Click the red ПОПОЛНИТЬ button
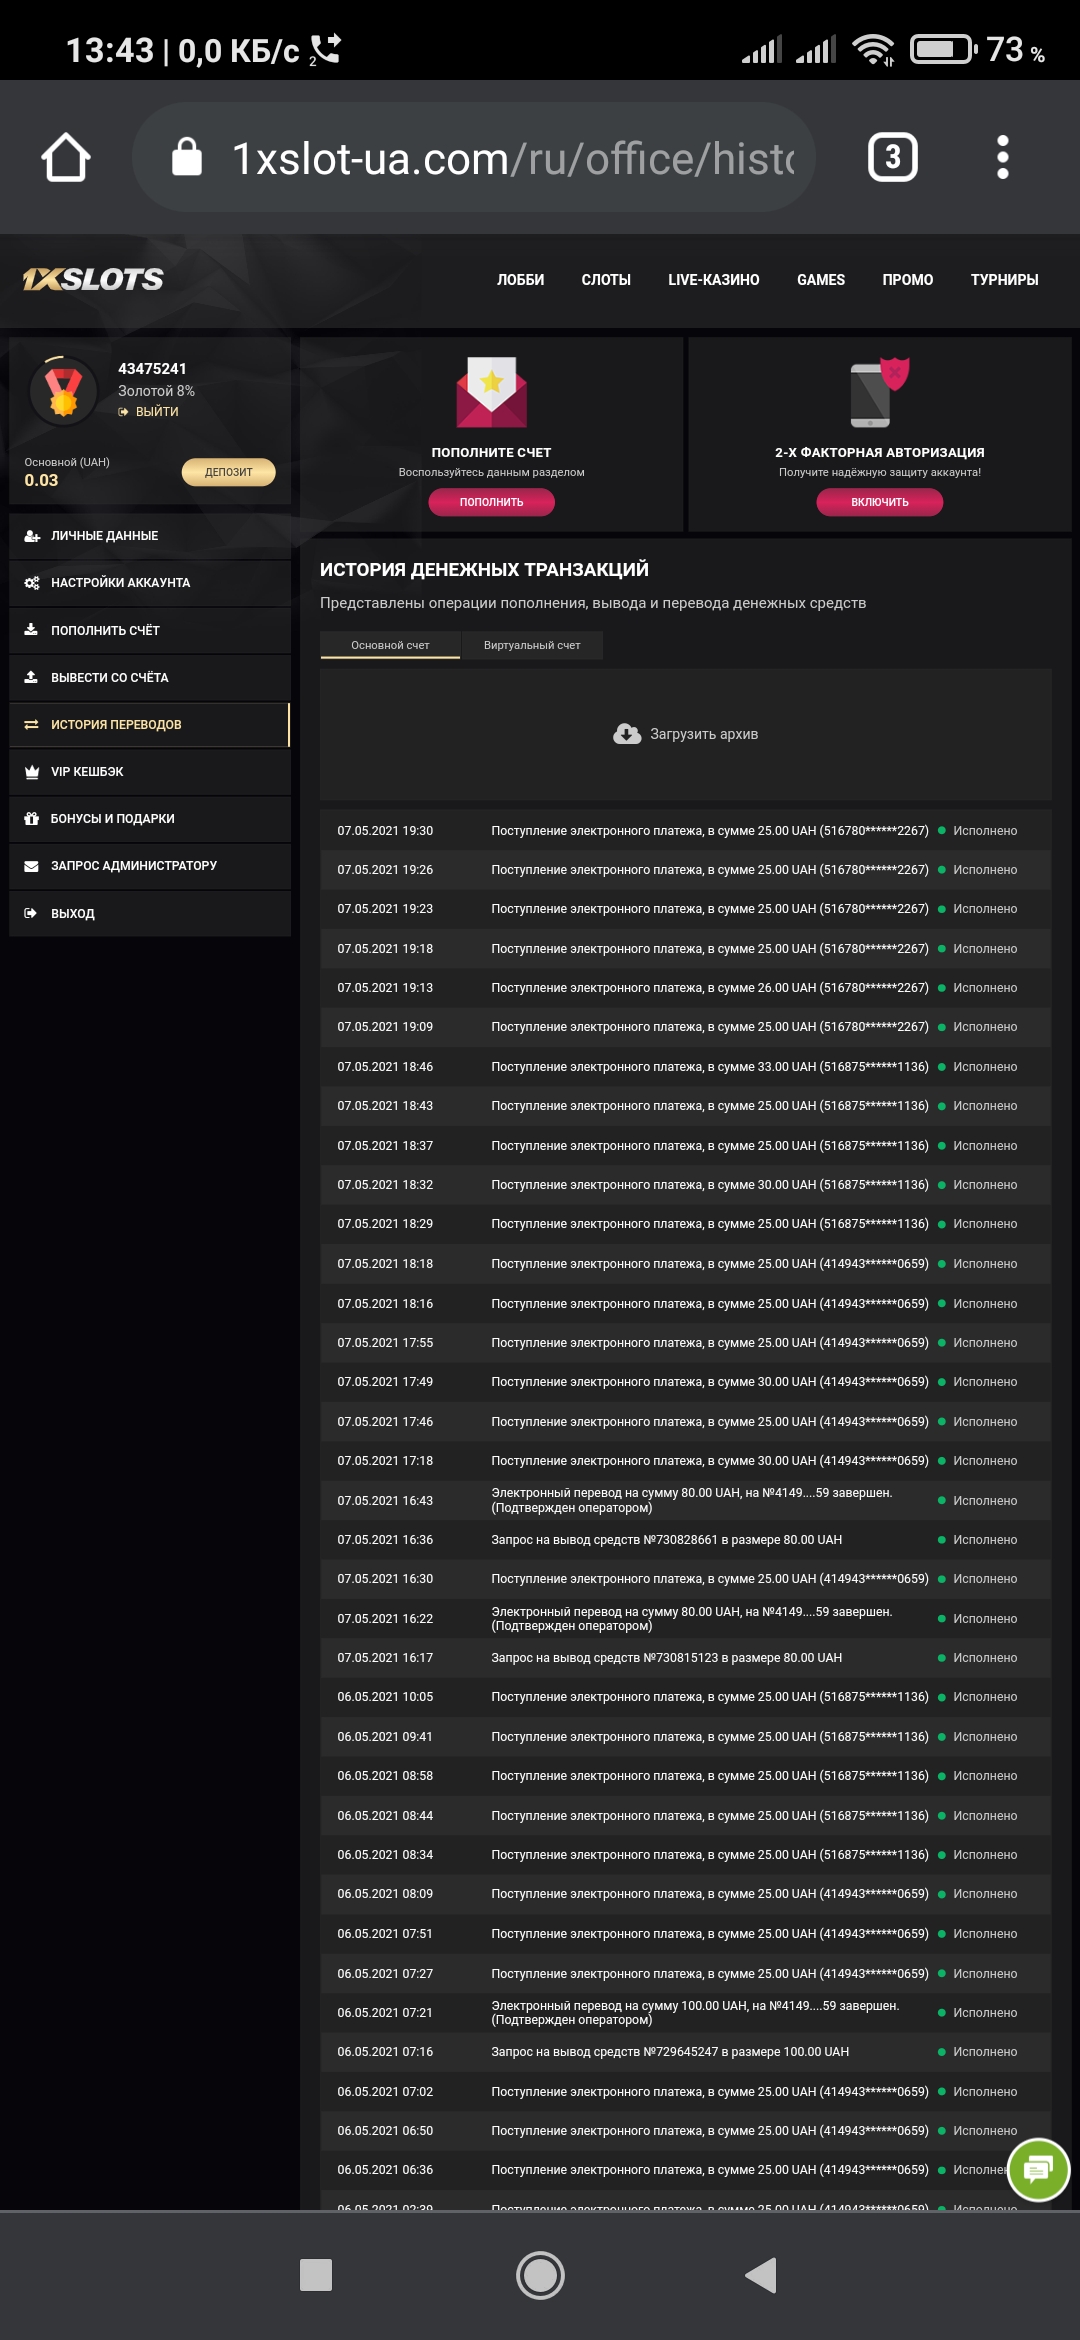The height and width of the screenshot is (2340, 1080). pyautogui.click(x=491, y=502)
